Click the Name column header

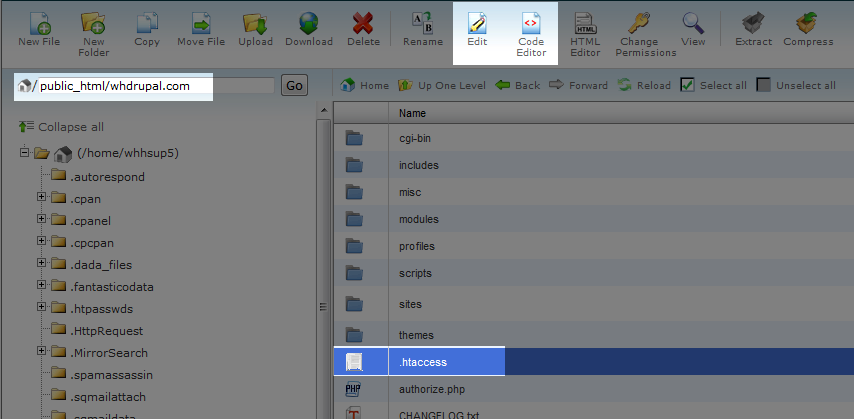(412, 114)
